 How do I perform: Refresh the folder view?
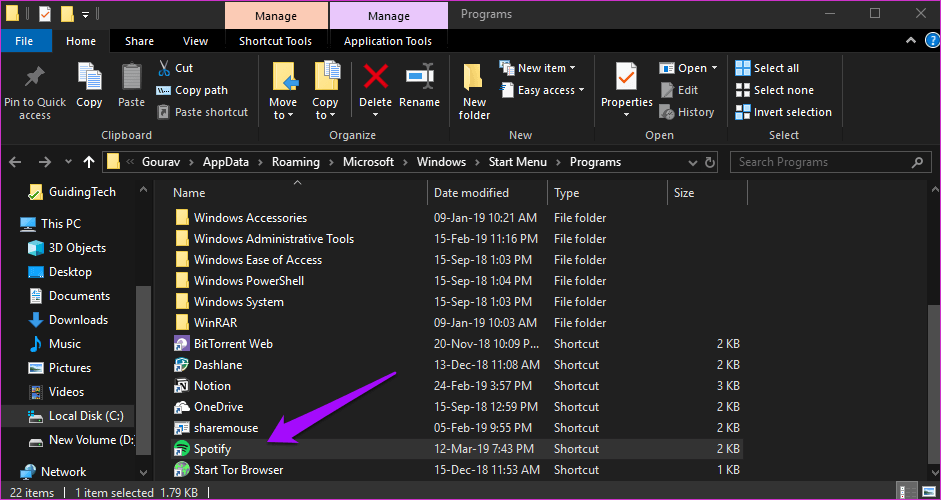[x=710, y=162]
